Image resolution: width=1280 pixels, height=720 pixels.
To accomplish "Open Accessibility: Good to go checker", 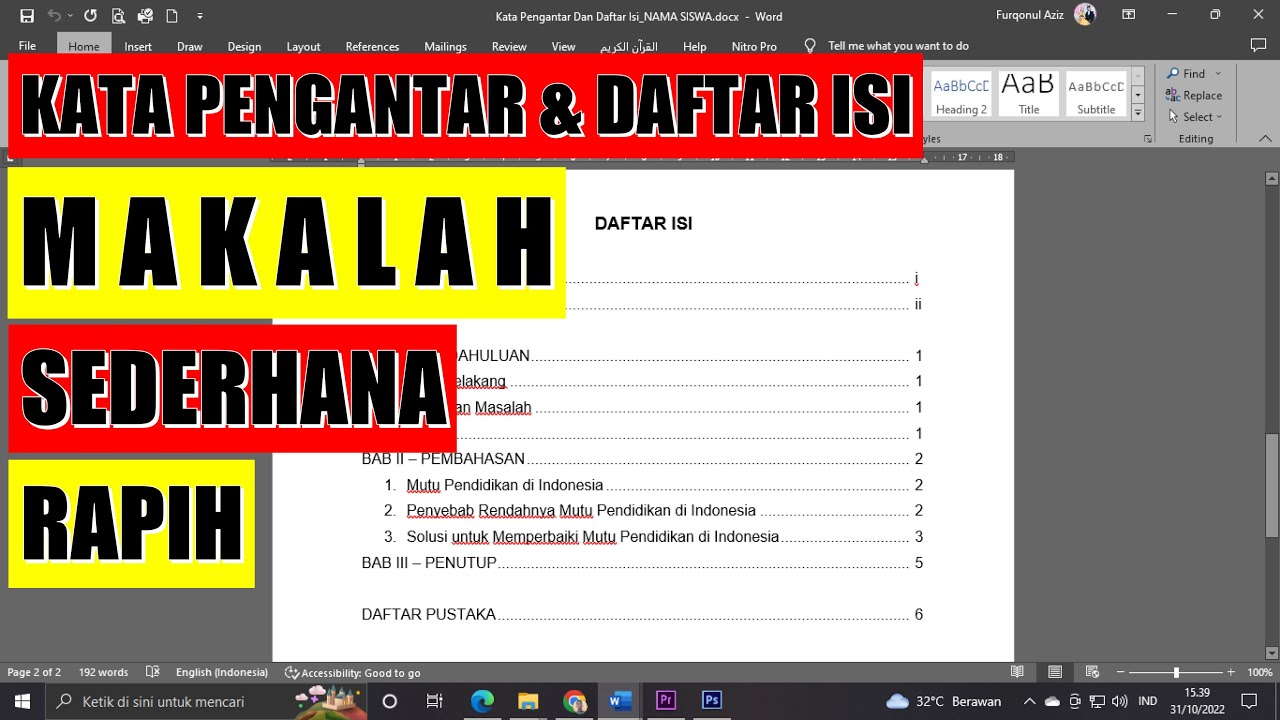I will click(x=352, y=672).
